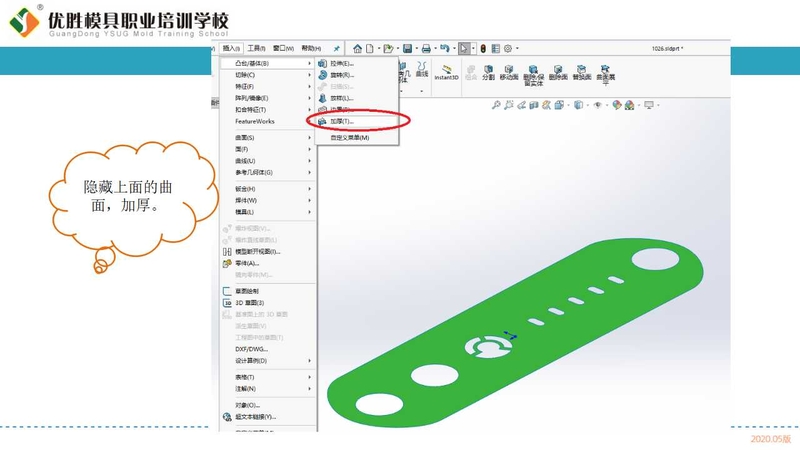Open the 帮助(H) menu
The height and width of the screenshot is (450, 800).
tap(311, 48)
